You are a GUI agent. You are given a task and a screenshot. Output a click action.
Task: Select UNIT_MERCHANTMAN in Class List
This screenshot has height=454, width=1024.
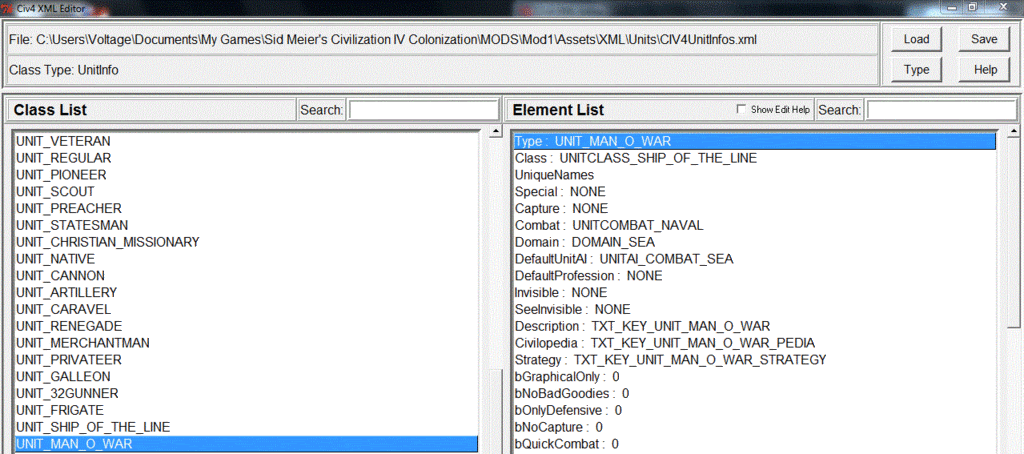tap(246, 343)
